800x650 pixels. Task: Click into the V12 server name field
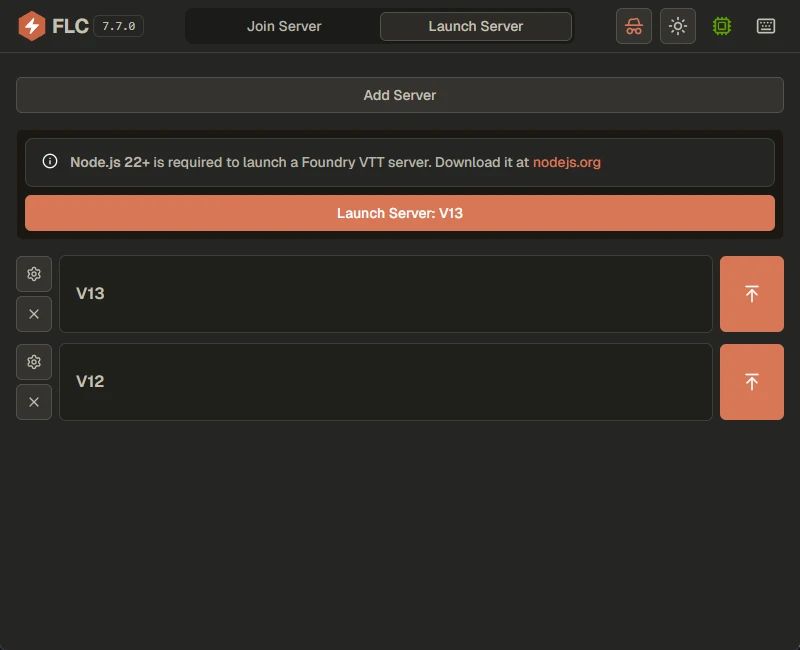pyautogui.click(x=385, y=381)
